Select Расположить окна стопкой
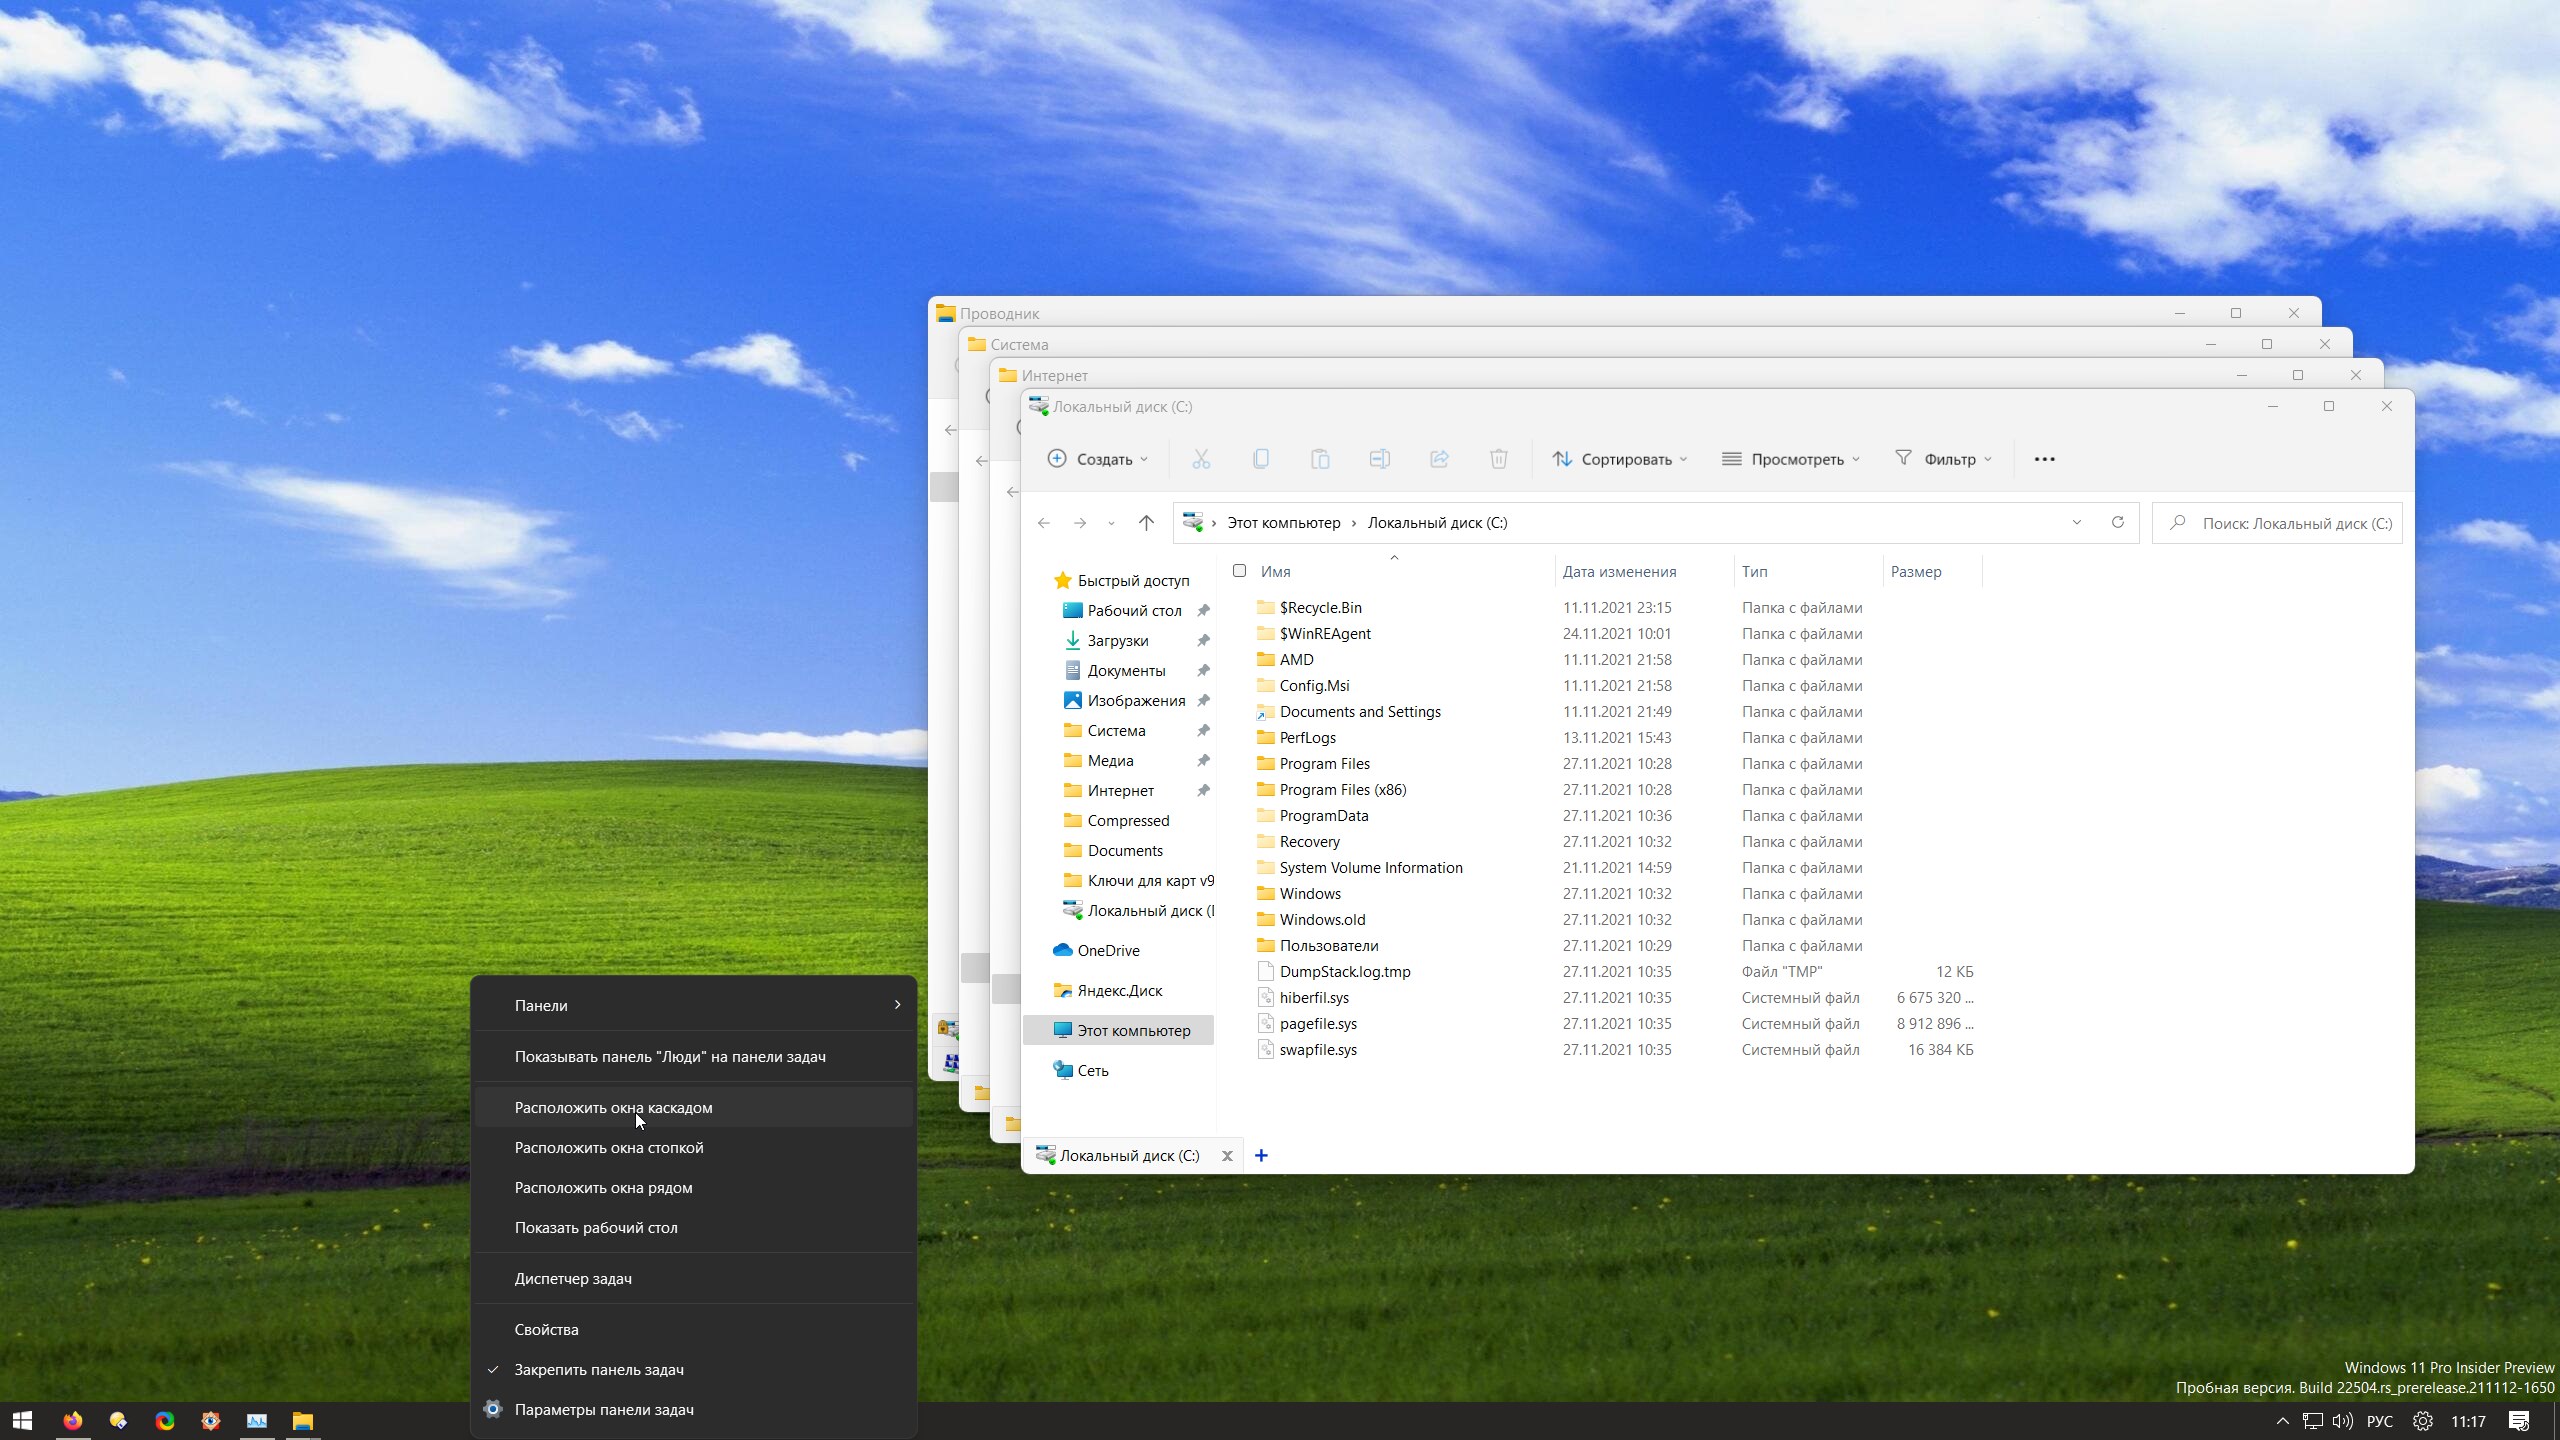This screenshot has height=1440, width=2560. pos(694,1147)
